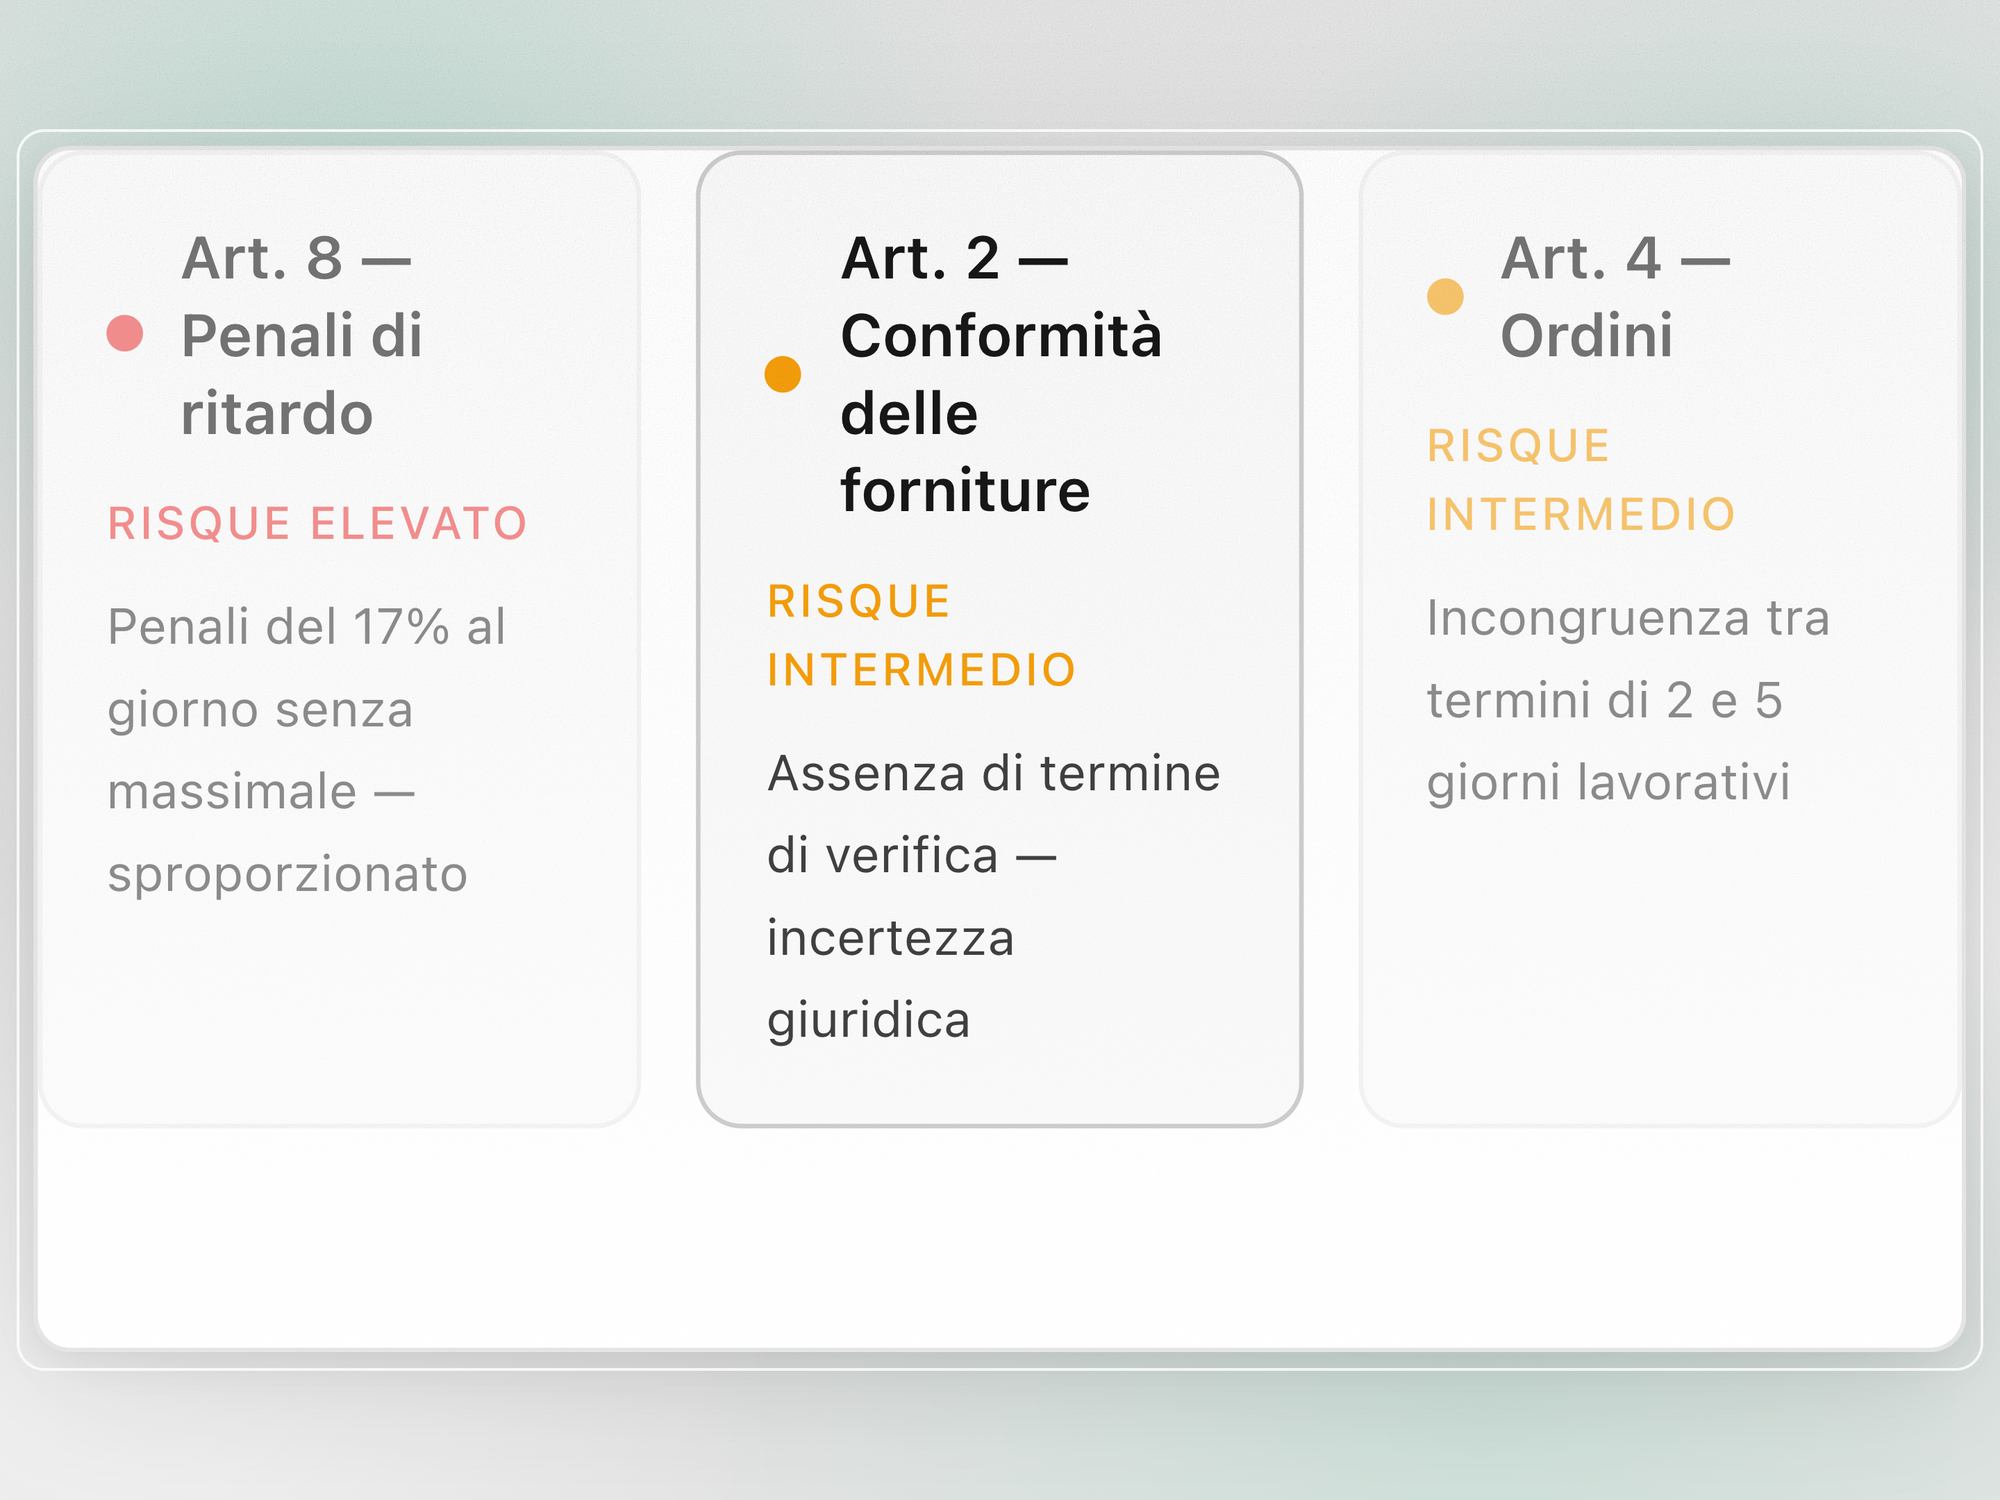Click 'giorni lavorativi' text in Art. 4 card
The image size is (2000, 1500).
[1608, 782]
